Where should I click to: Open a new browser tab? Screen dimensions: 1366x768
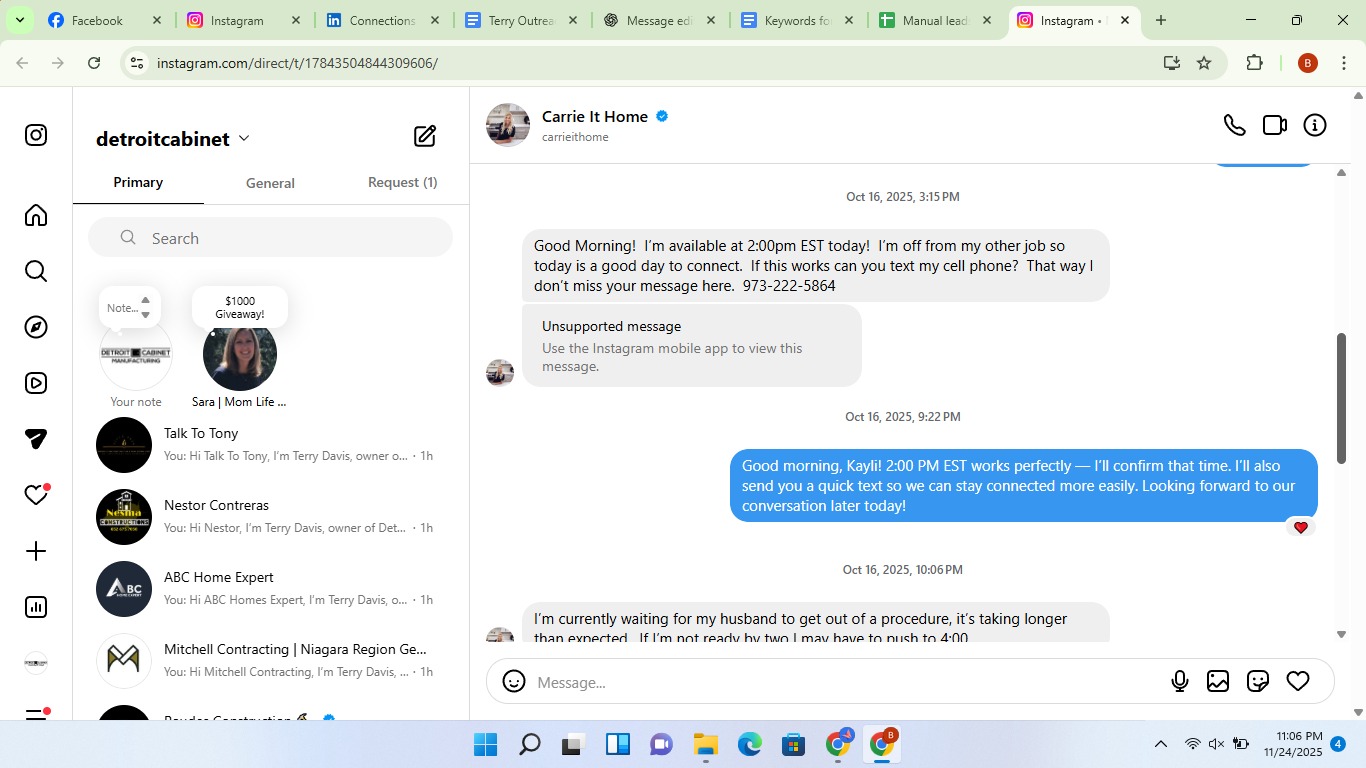point(1161,20)
